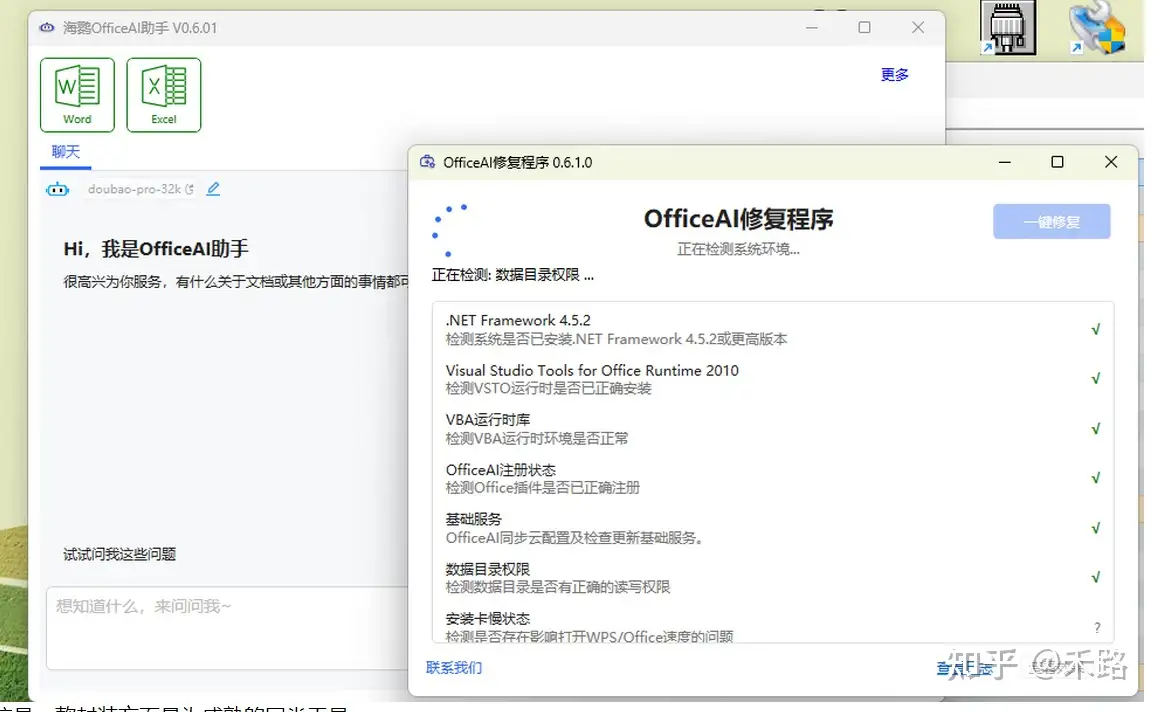1157x712 pixels.
Task: Click the checkmark status for OfficeAI注册状态
Action: point(1096,478)
